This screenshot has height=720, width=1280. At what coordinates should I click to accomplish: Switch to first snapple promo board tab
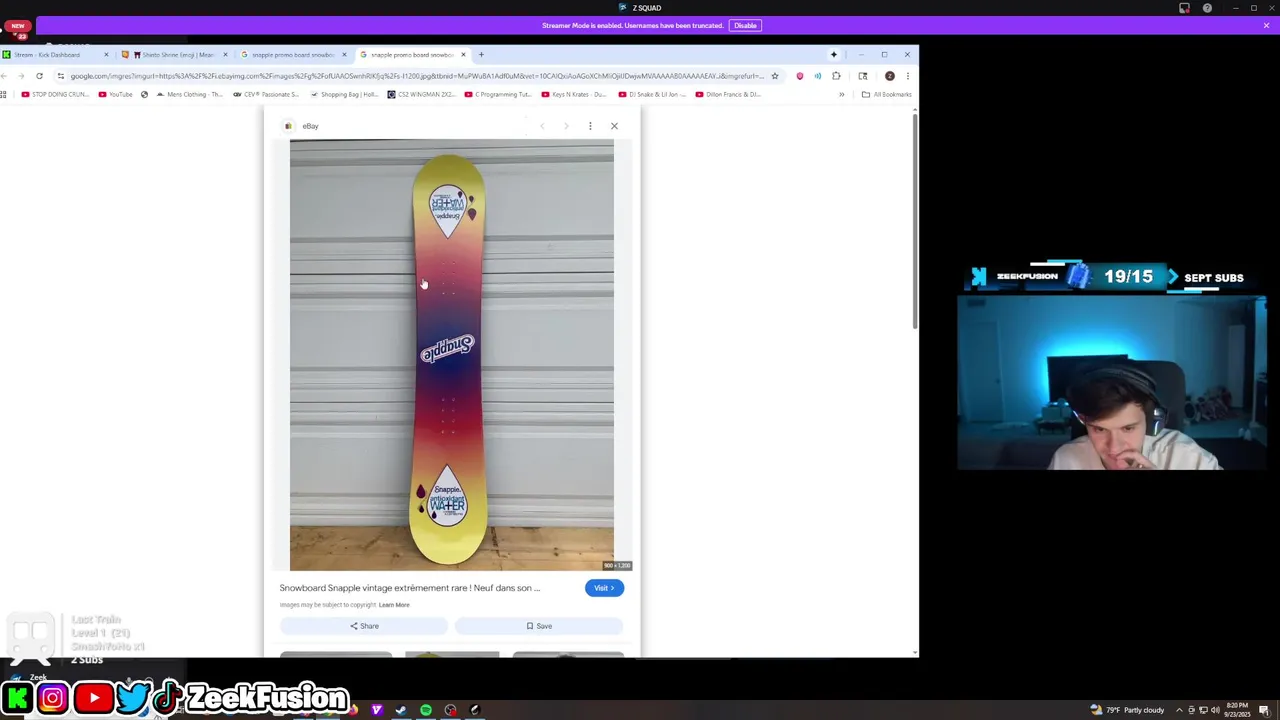(292, 55)
